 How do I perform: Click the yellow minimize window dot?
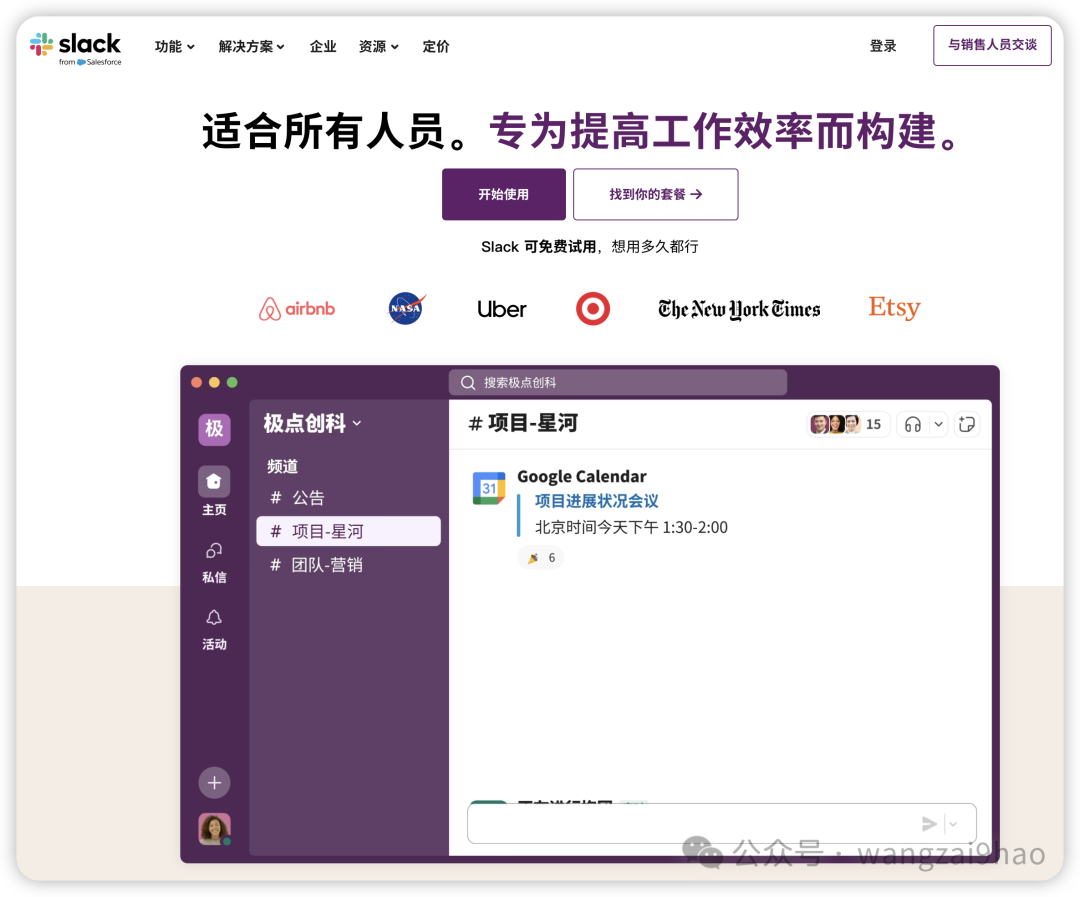click(x=214, y=382)
